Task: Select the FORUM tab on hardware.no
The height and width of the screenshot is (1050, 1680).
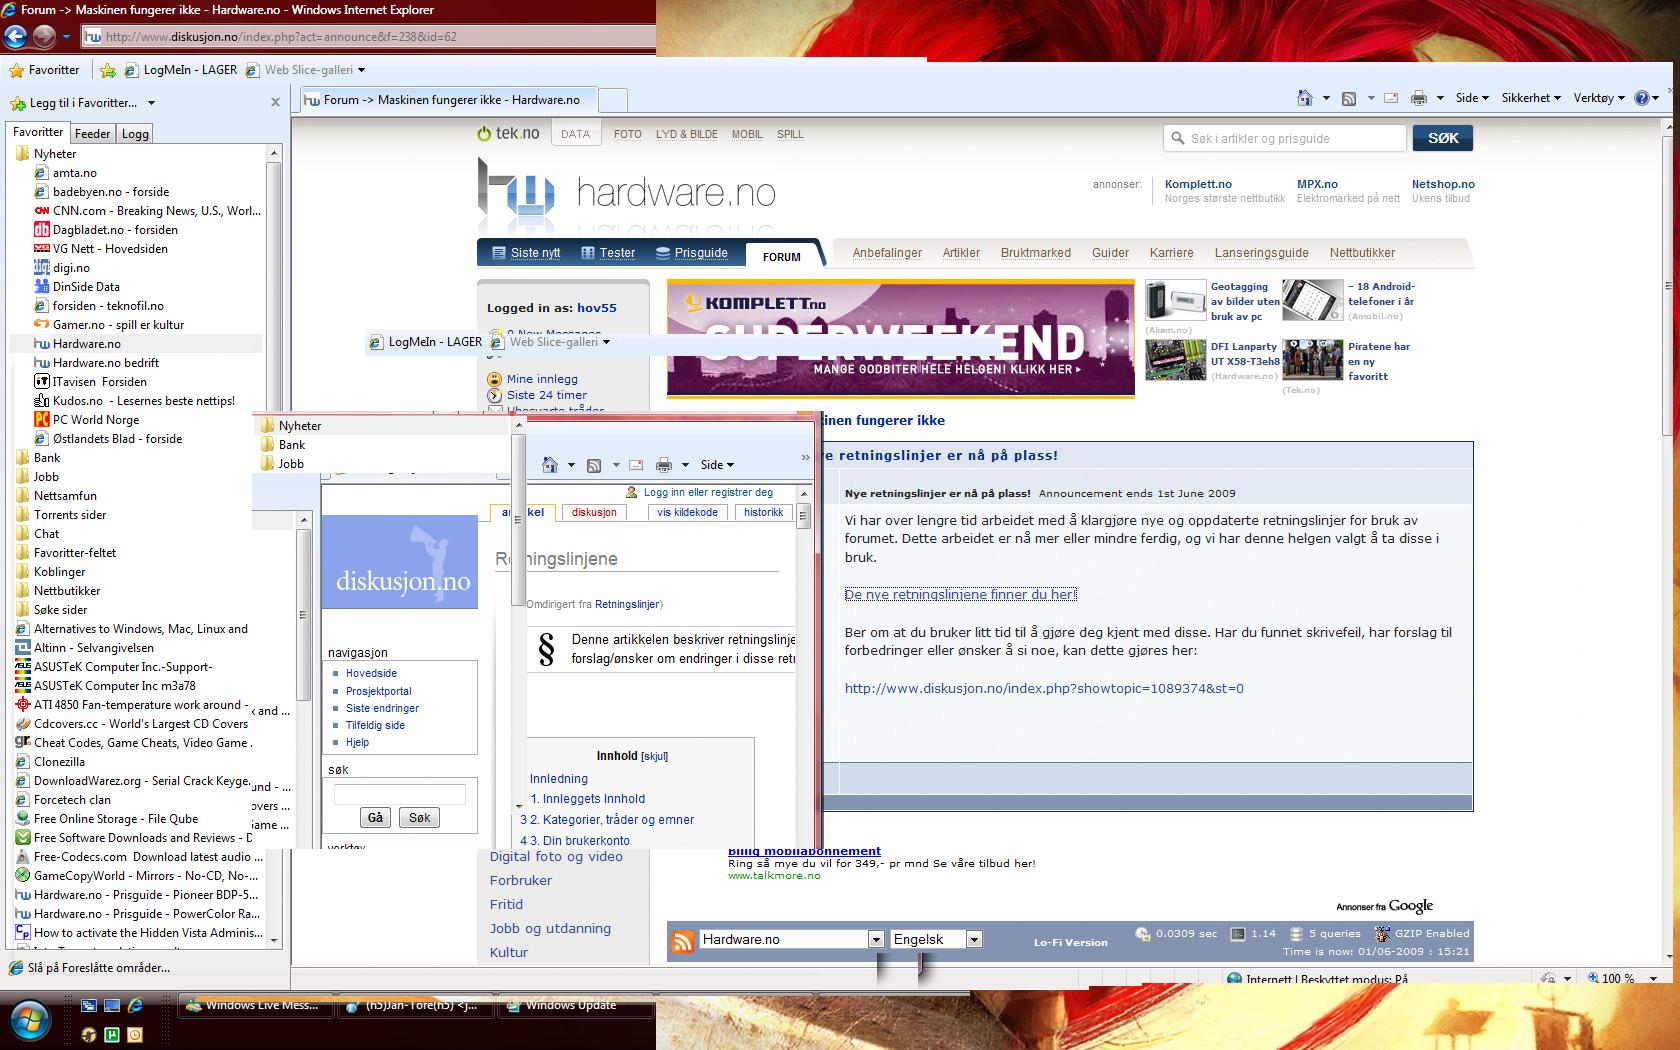Action: 782,257
